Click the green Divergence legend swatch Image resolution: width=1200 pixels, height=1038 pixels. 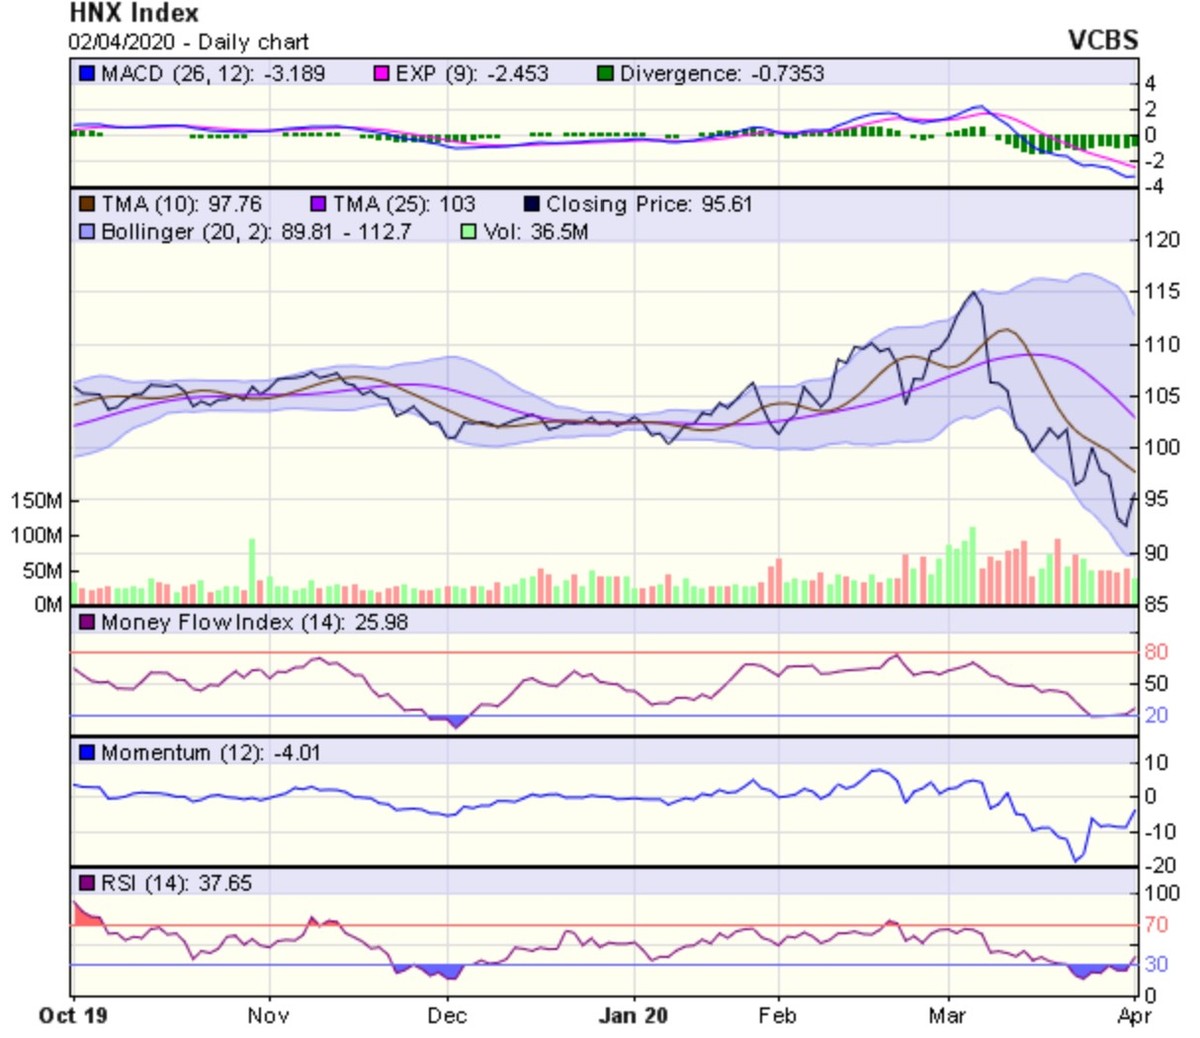[x=605, y=74]
